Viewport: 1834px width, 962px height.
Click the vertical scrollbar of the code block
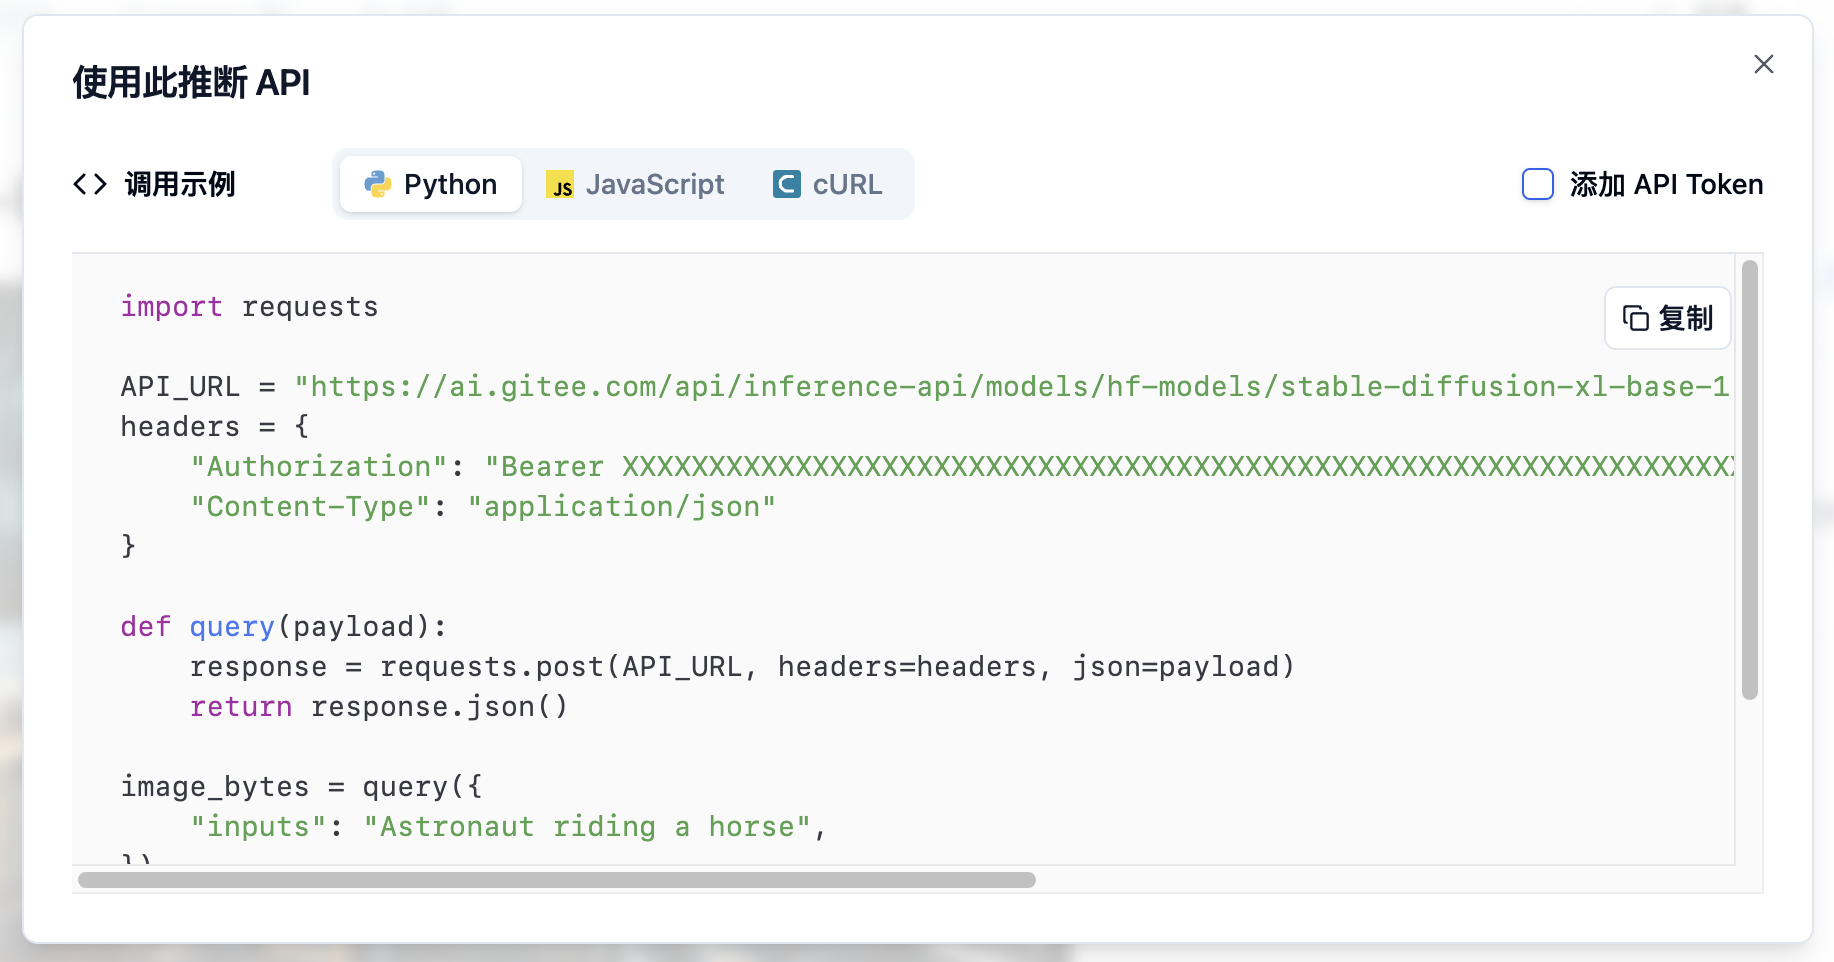[1749, 480]
